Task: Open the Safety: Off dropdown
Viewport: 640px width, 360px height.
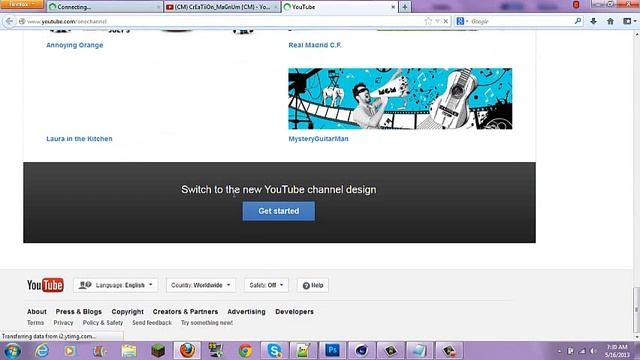Action: [x=266, y=285]
